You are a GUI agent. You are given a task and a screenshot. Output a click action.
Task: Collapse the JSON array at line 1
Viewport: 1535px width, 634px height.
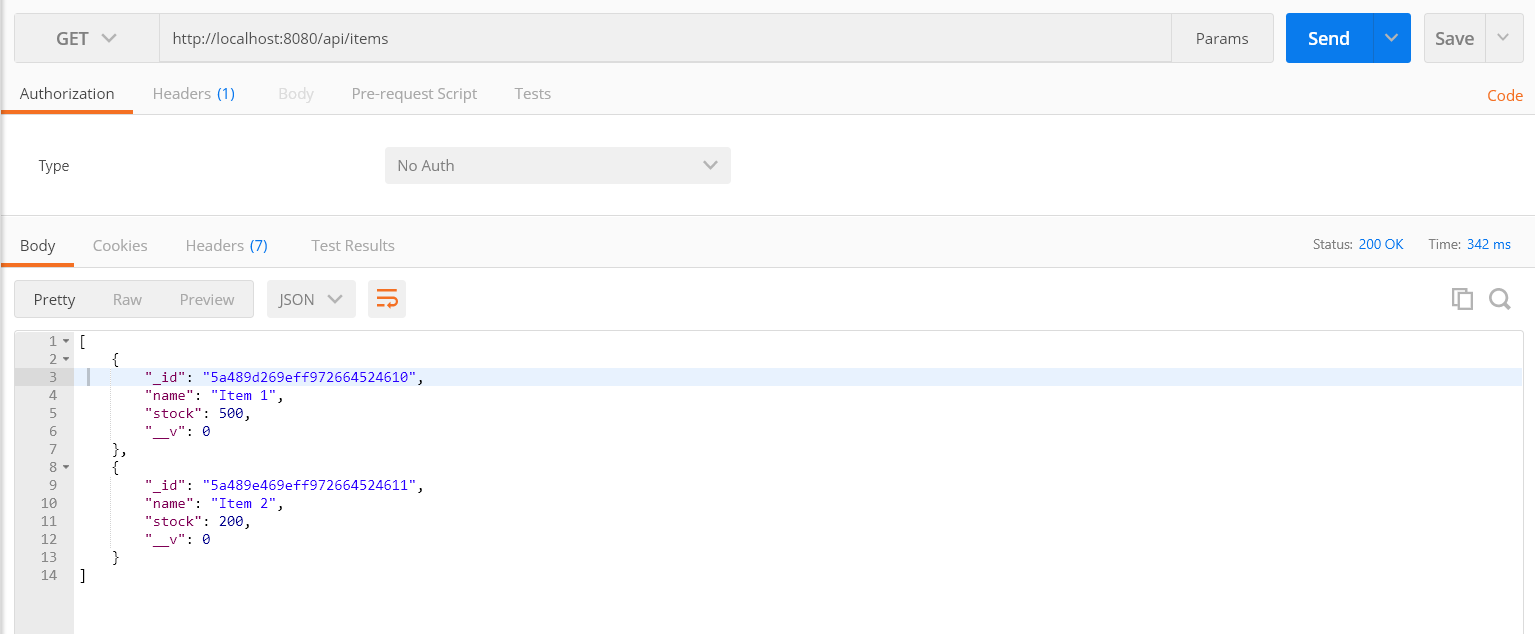[66, 341]
